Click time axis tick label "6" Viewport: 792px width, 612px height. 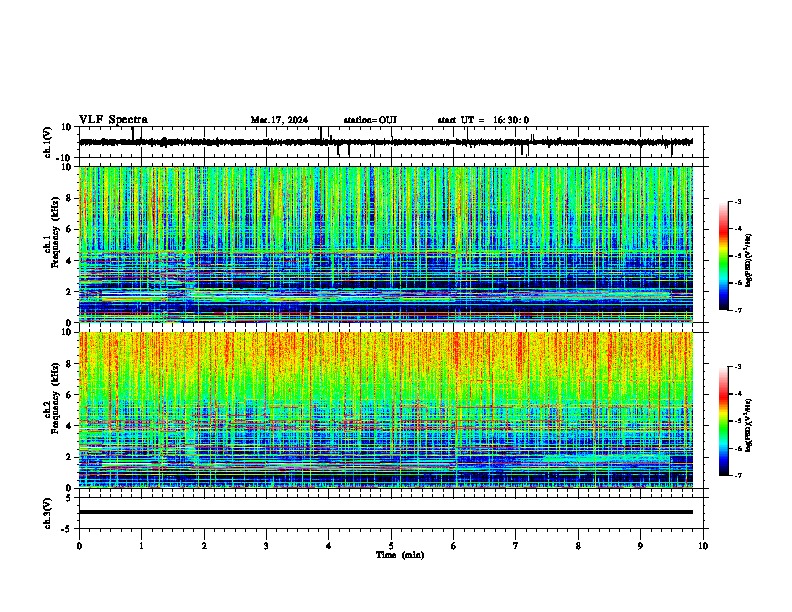pos(454,546)
